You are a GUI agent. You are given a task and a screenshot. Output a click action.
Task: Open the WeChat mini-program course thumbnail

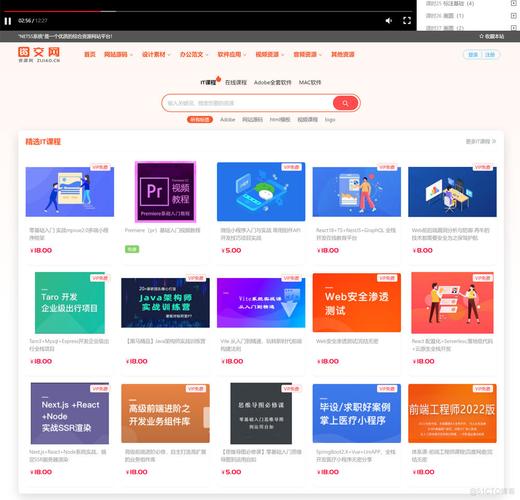(261, 192)
